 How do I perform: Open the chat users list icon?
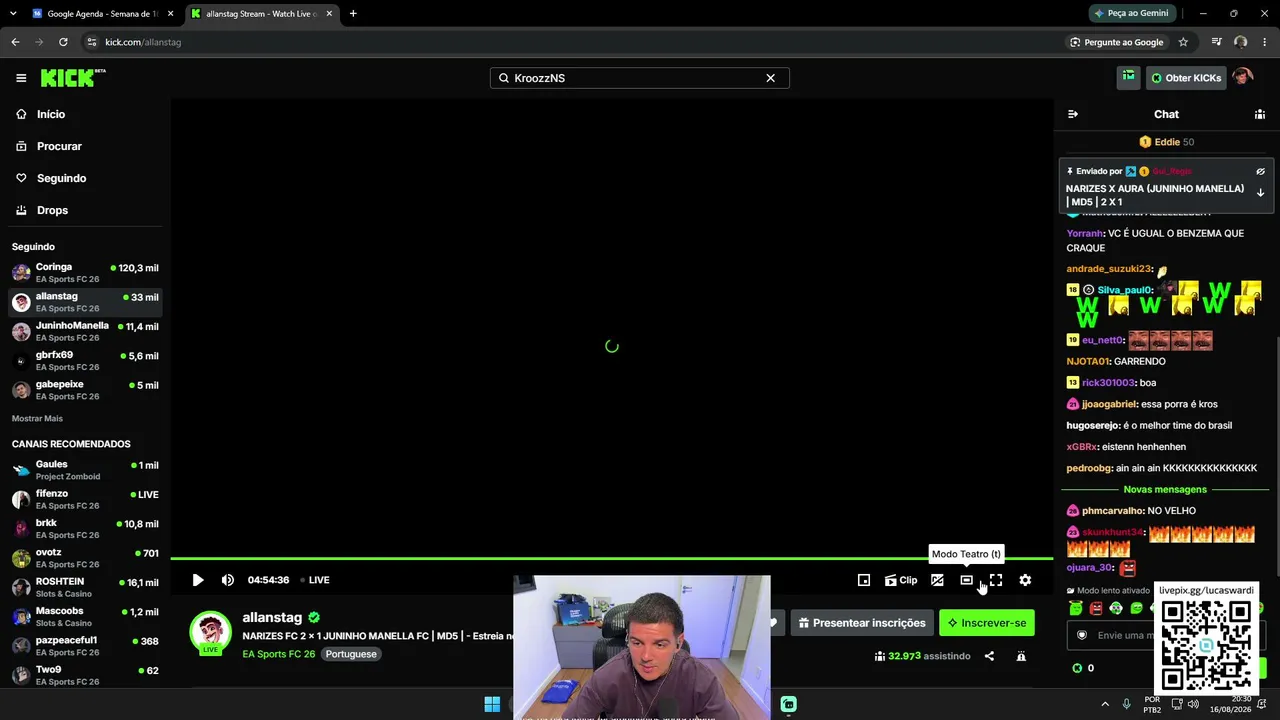[1260, 114]
